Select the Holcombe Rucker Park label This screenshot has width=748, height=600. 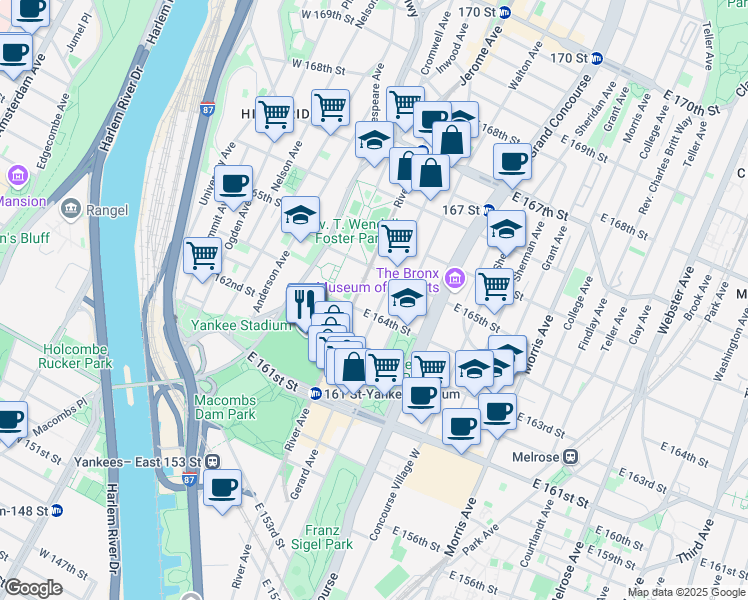[79, 356]
